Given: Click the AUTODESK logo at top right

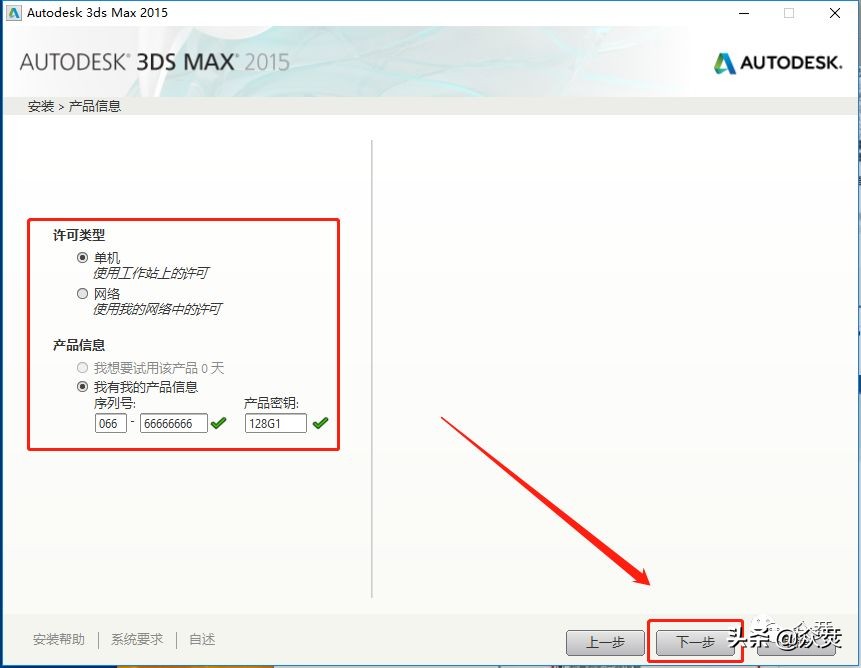Looking at the screenshot, I should (778, 61).
